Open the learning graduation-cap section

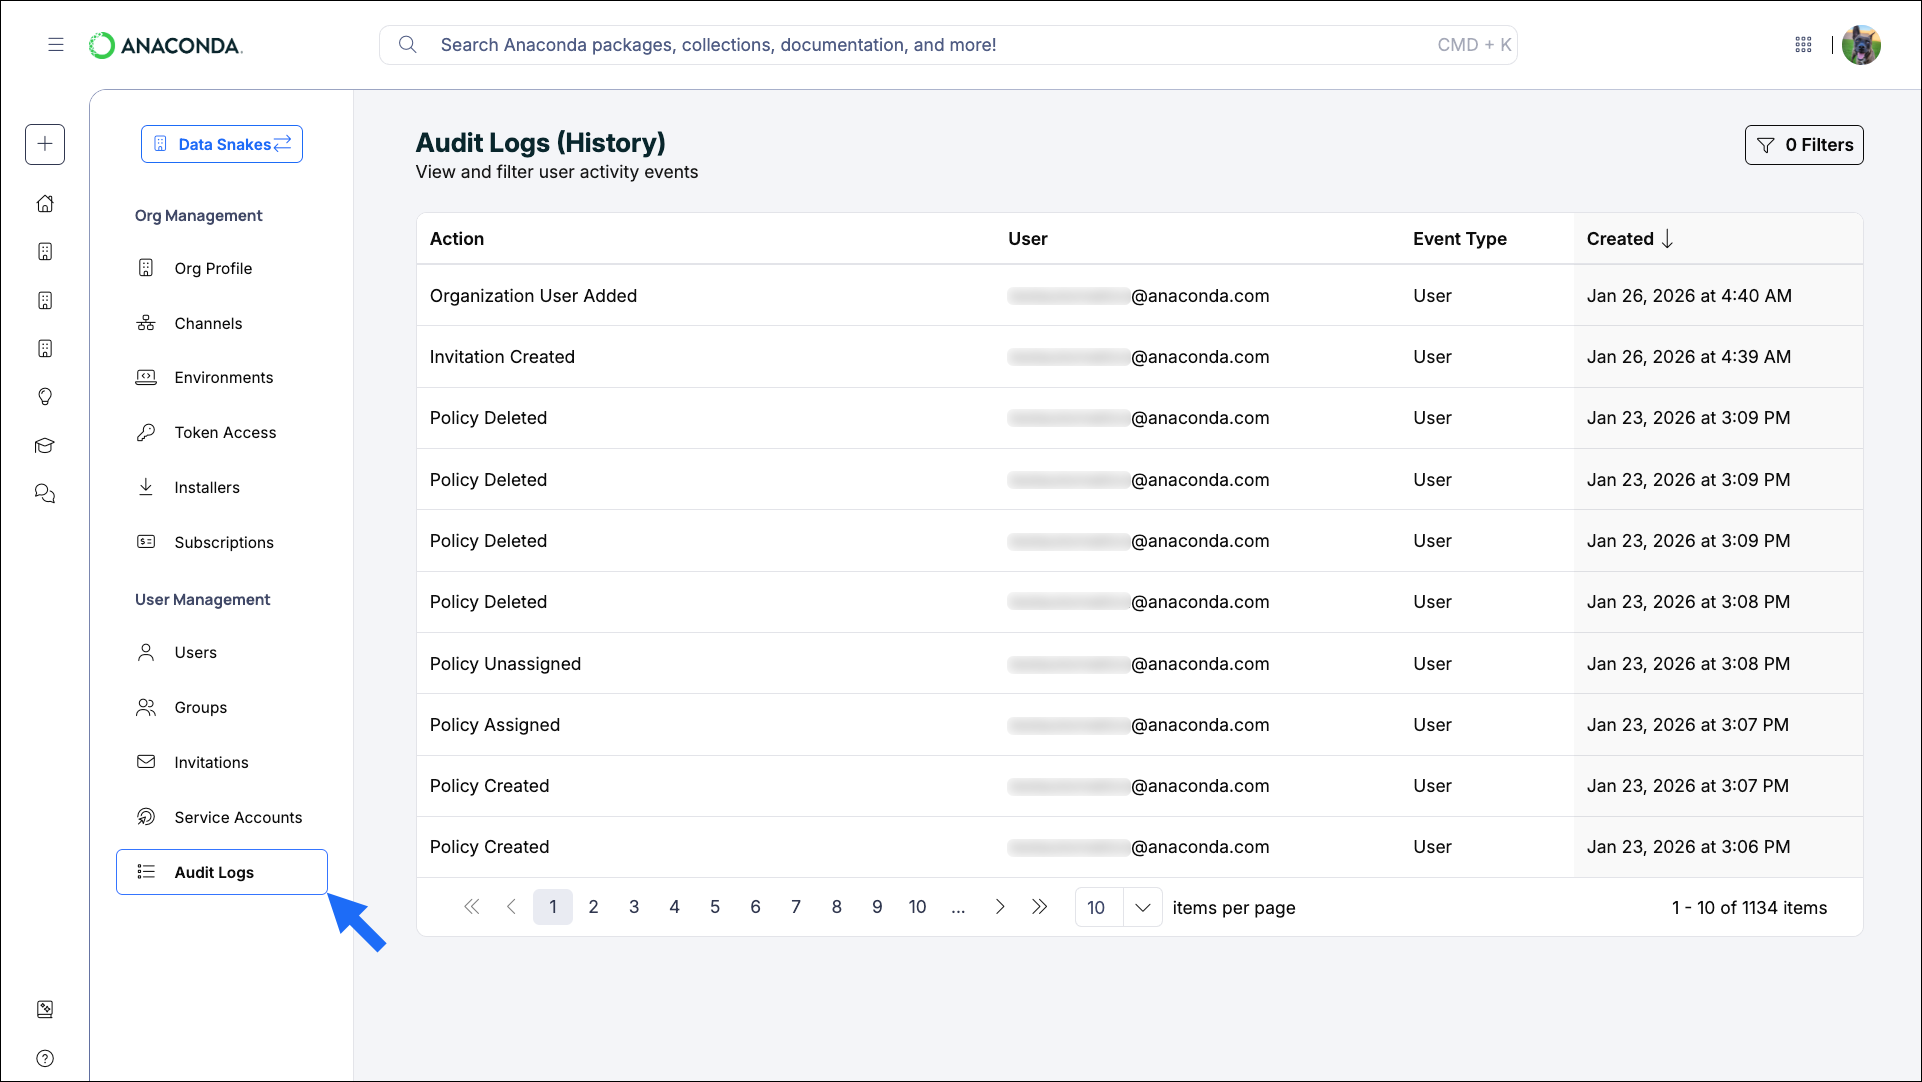[x=45, y=445]
